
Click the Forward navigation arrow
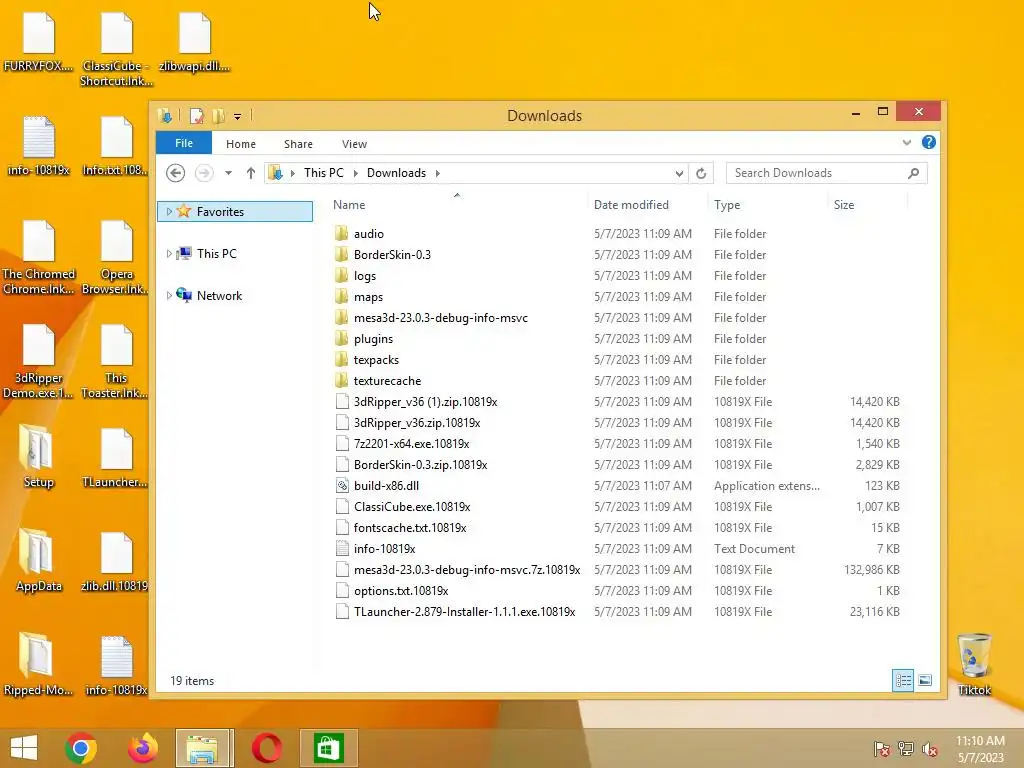pos(204,173)
